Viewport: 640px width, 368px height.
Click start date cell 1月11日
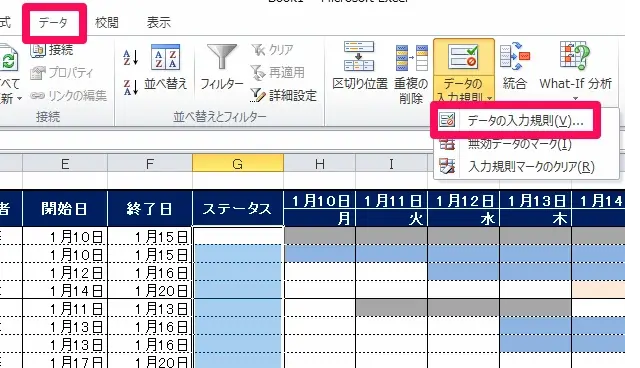(65, 308)
